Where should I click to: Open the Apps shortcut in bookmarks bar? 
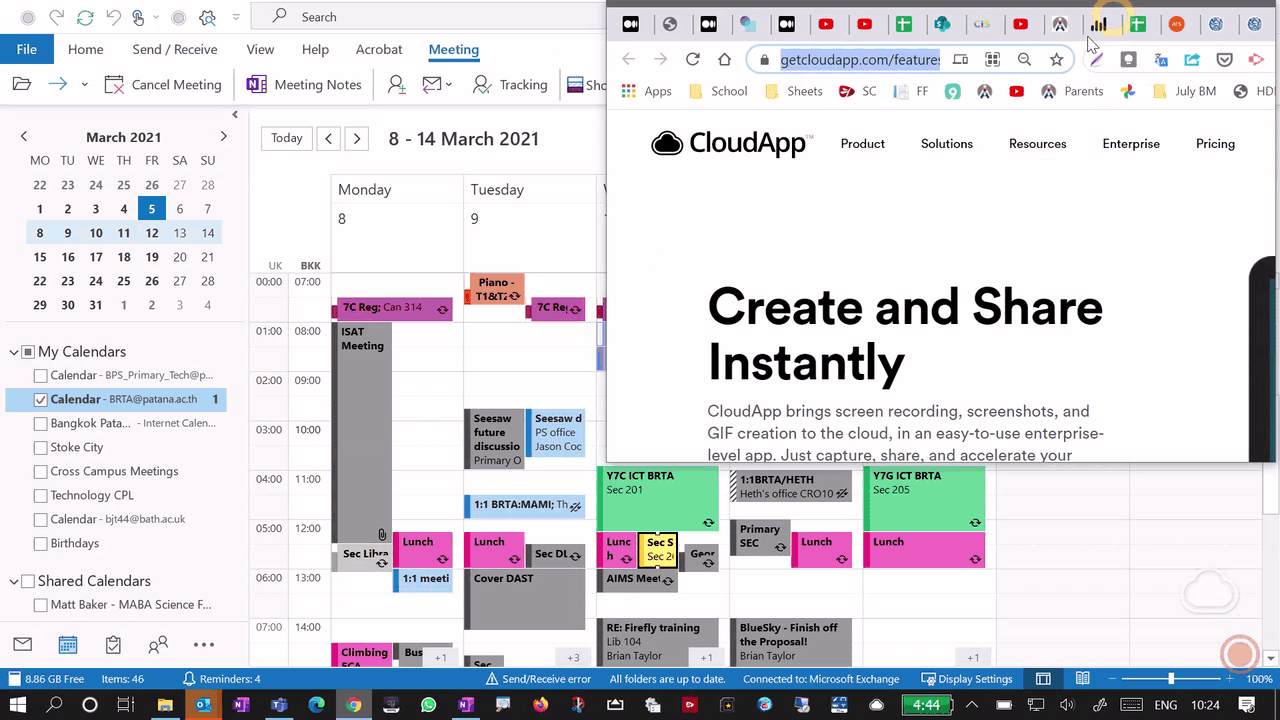(646, 91)
